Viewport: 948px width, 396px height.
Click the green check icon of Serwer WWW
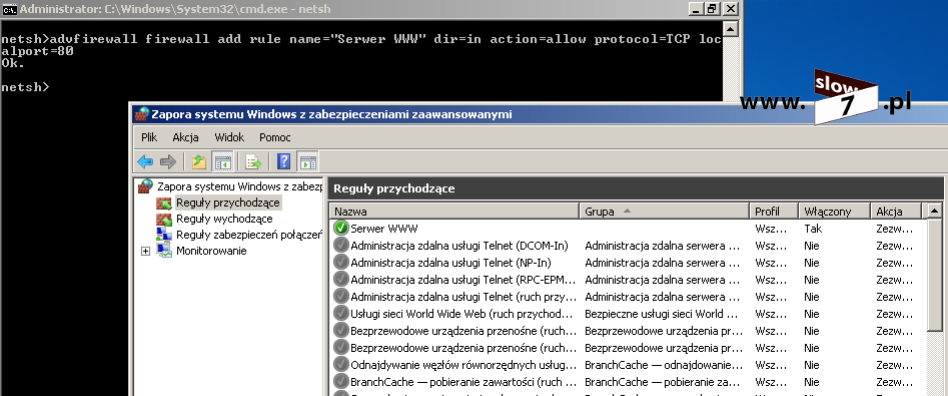[x=341, y=229]
